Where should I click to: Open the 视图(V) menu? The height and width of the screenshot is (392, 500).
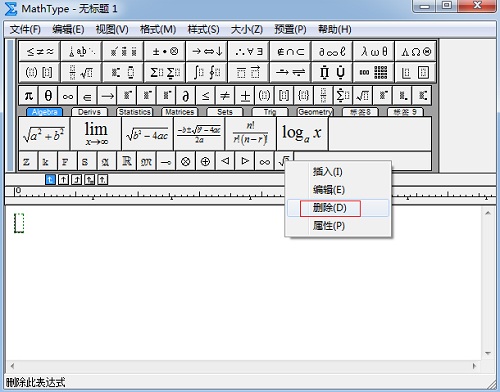click(112, 29)
